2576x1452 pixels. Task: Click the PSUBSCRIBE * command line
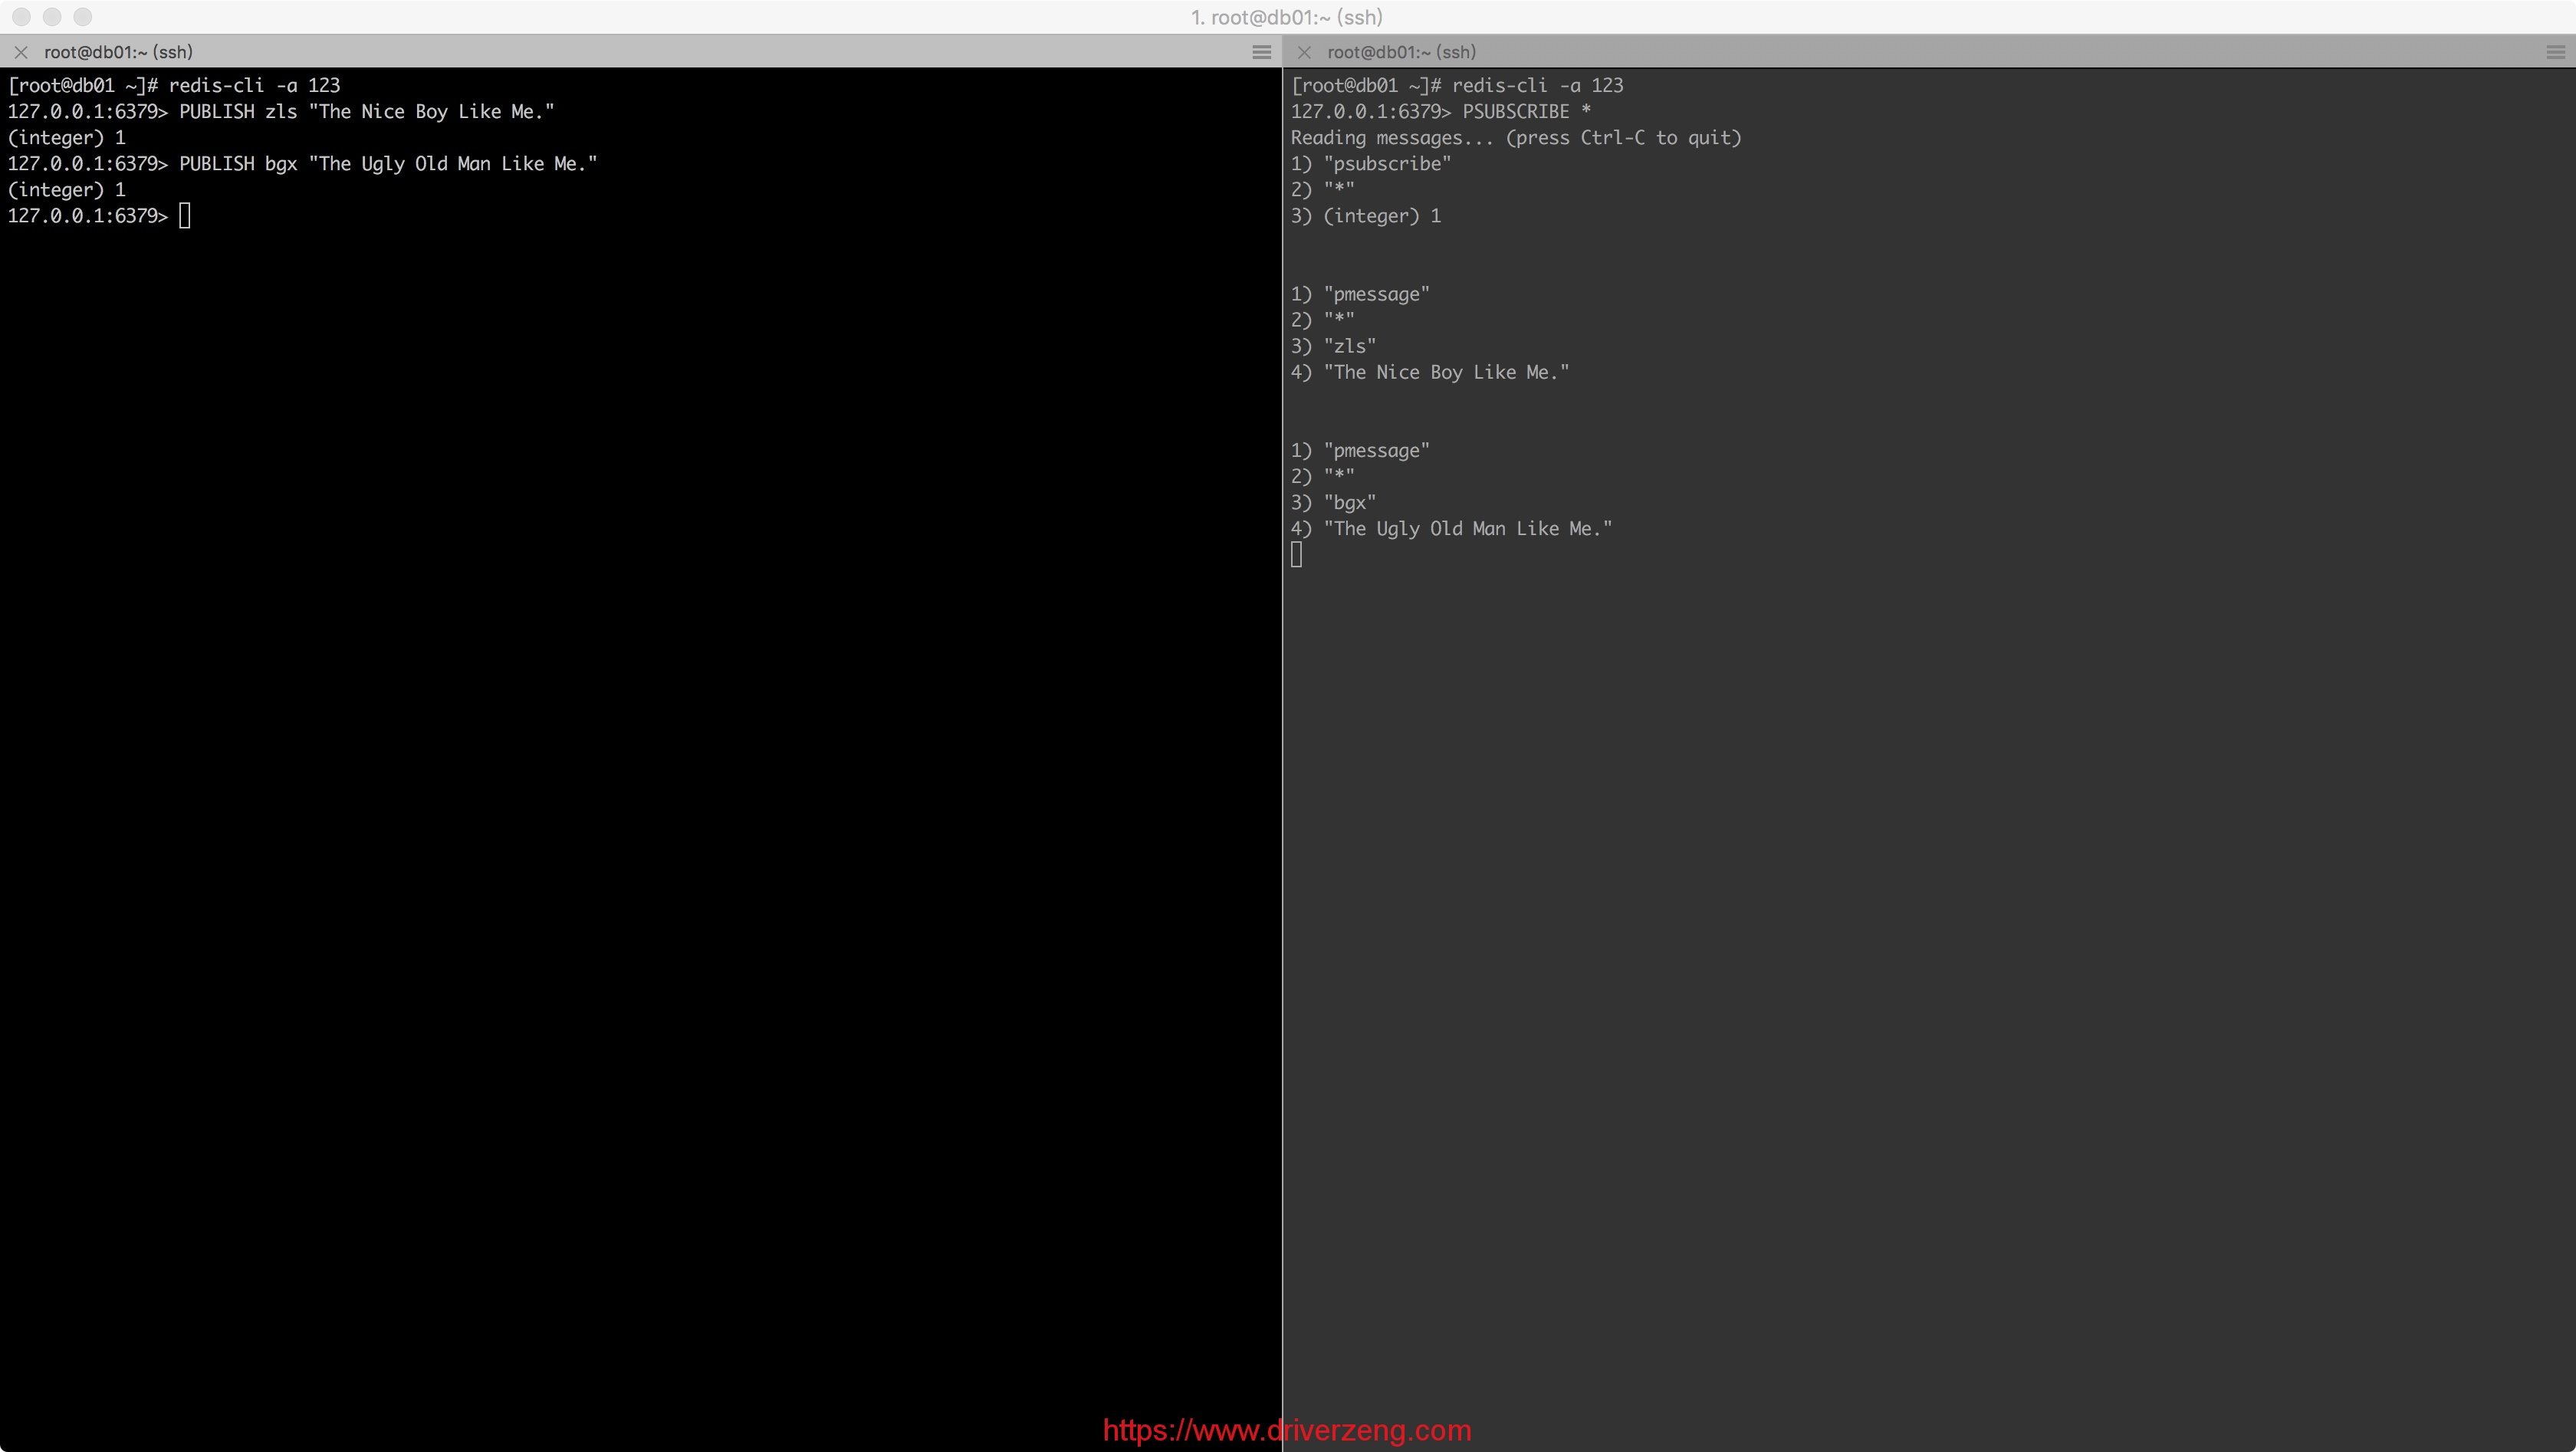1441,112
